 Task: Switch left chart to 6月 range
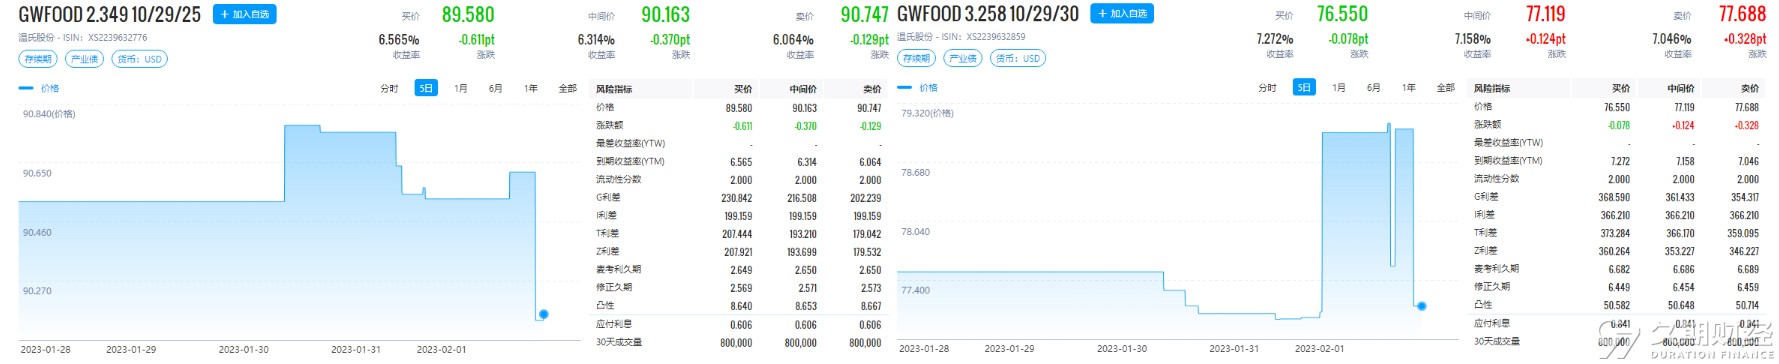pos(496,89)
